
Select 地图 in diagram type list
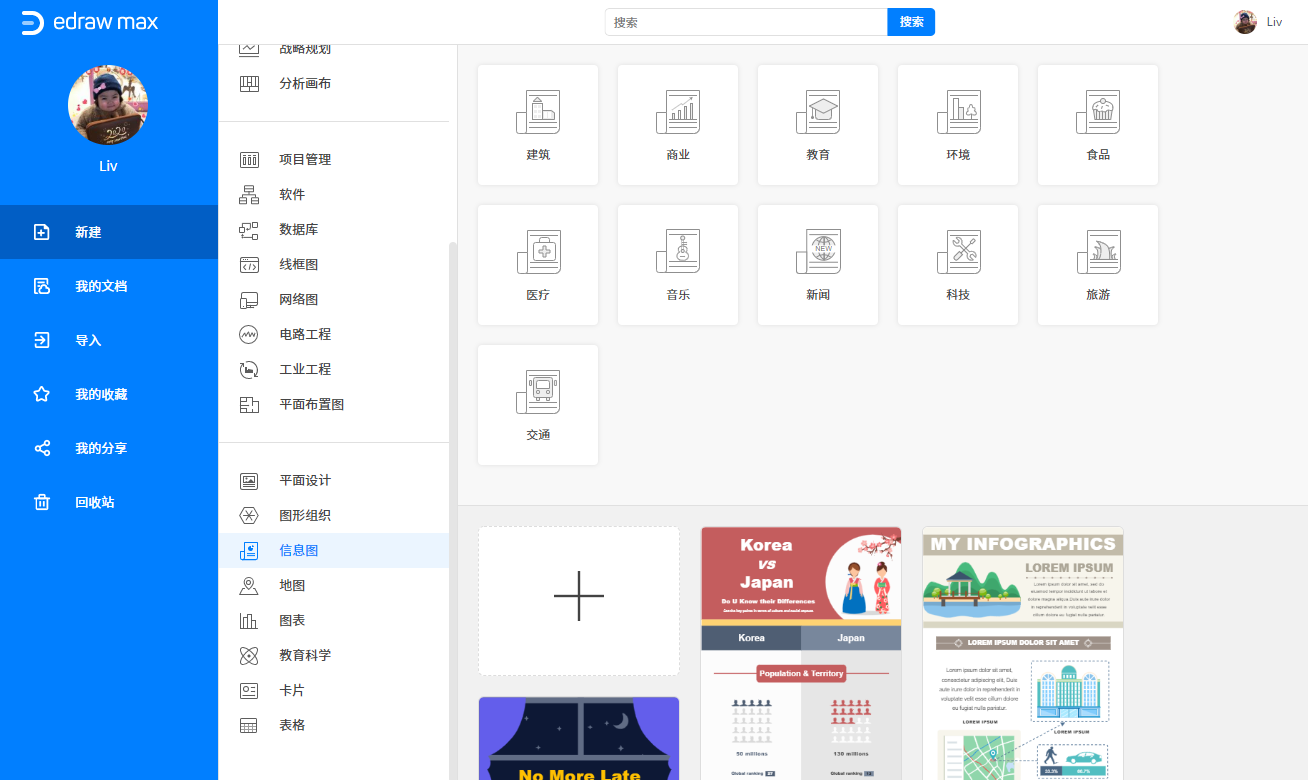pyautogui.click(x=292, y=585)
